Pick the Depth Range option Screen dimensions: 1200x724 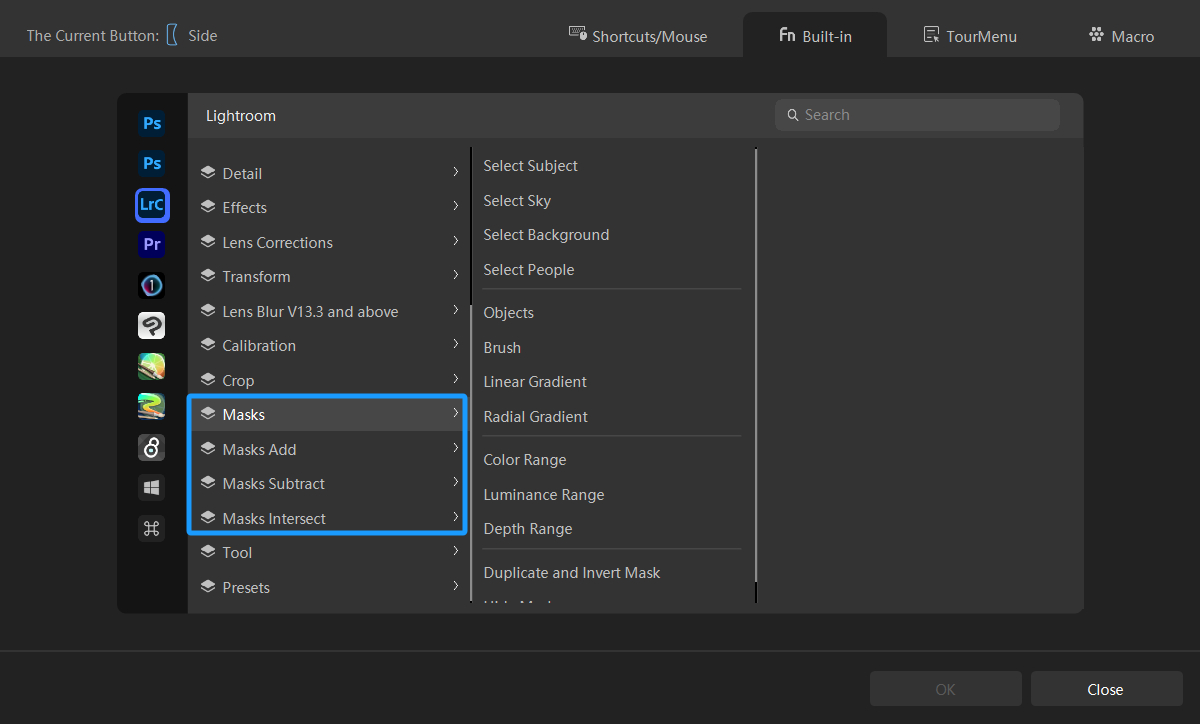(x=528, y=529)
